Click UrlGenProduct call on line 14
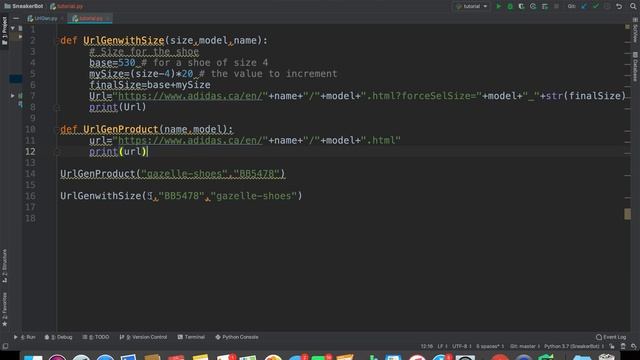 coord(173,174)
